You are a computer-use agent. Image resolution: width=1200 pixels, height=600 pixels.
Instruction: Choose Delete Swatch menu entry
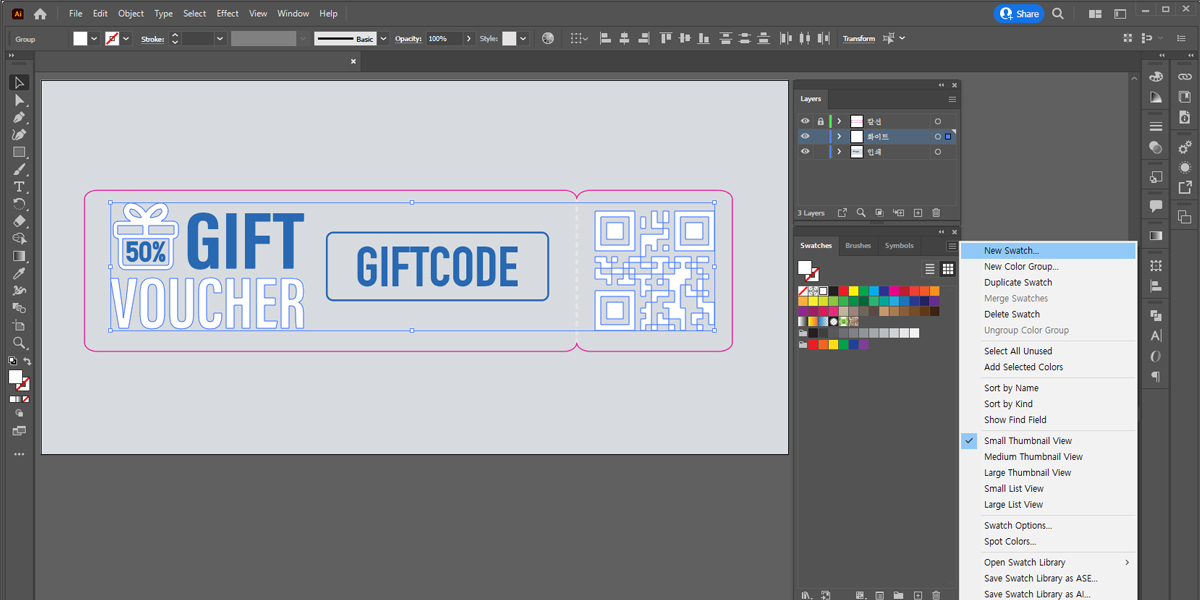click(x=1048, y=314)
